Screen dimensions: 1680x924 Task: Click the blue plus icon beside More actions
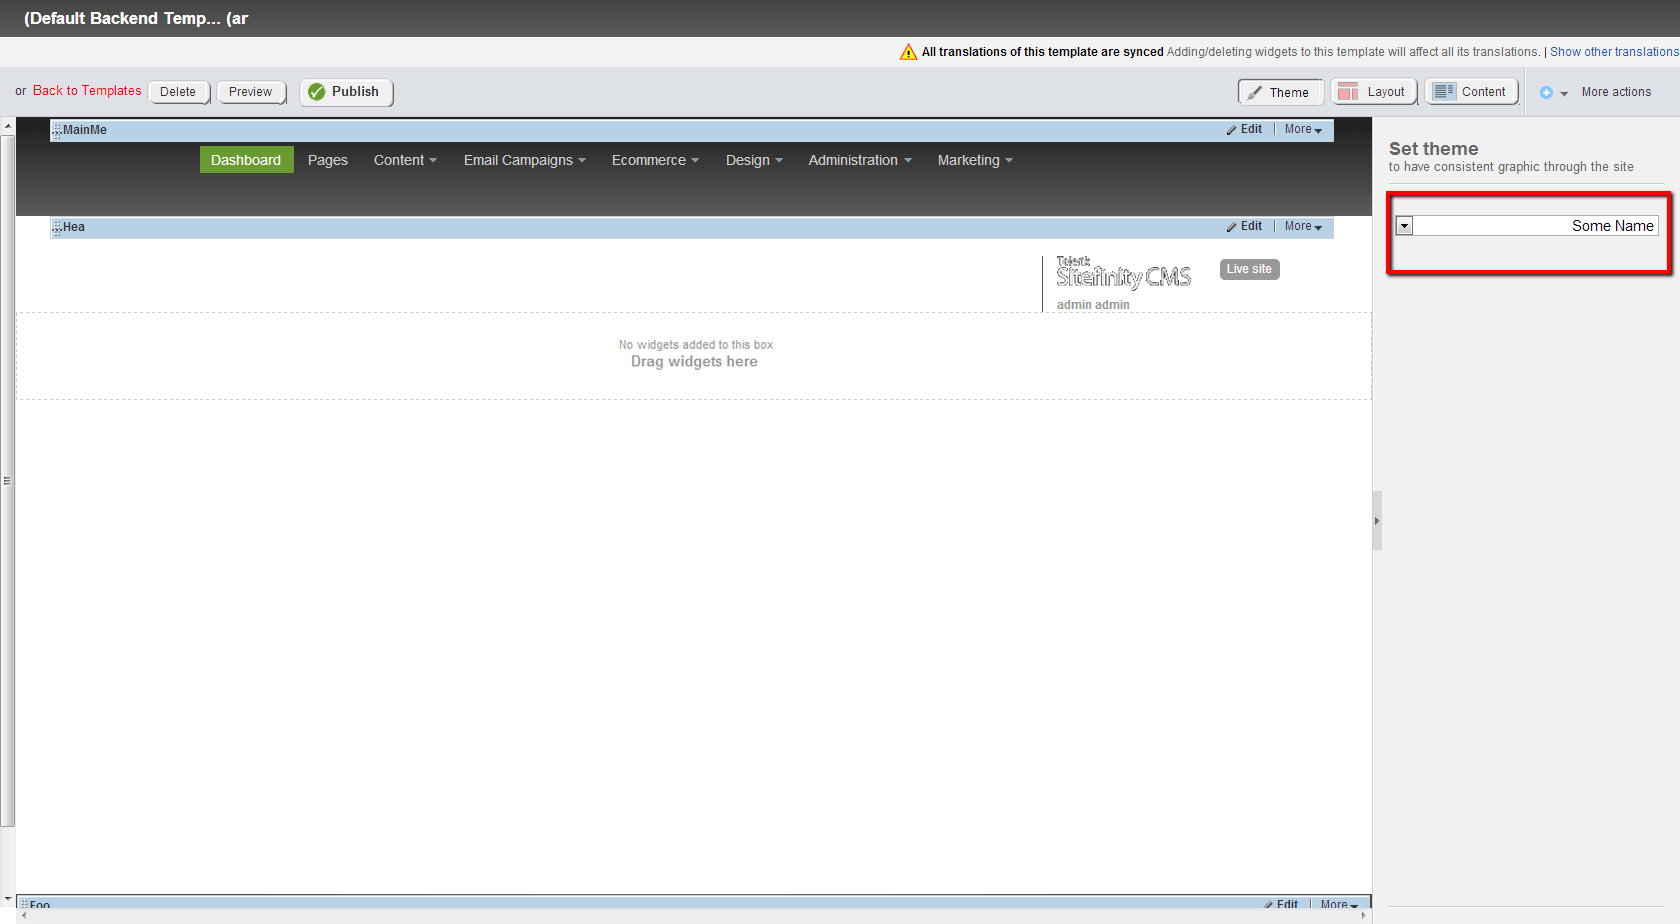coord(1546,93)
